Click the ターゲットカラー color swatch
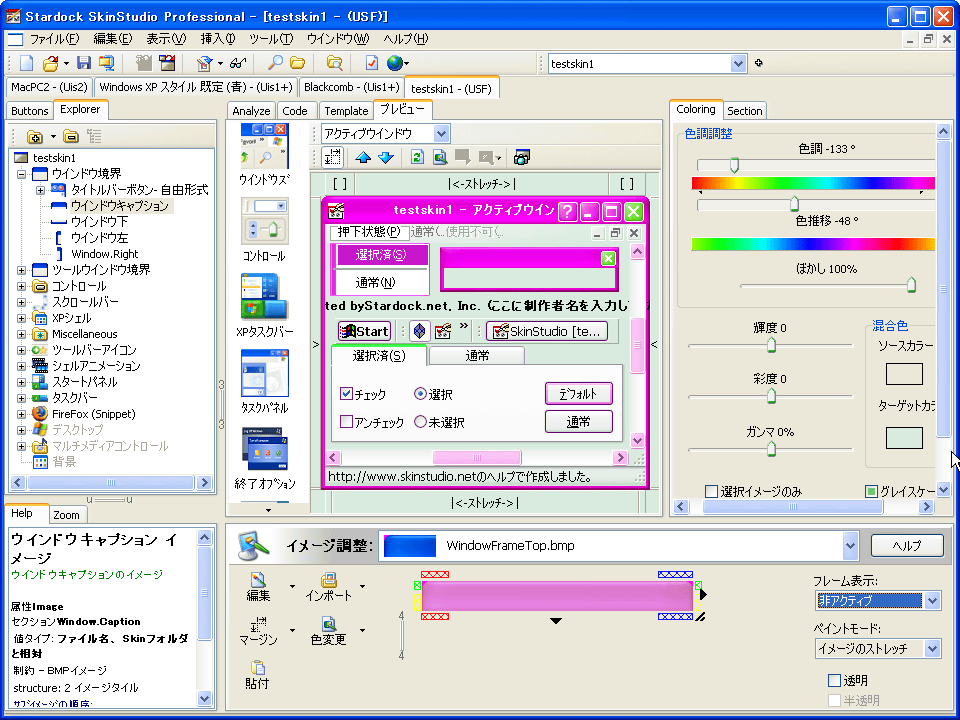This screenshot has width=960, height=720. pyautogui.click(x=904, y=438)
